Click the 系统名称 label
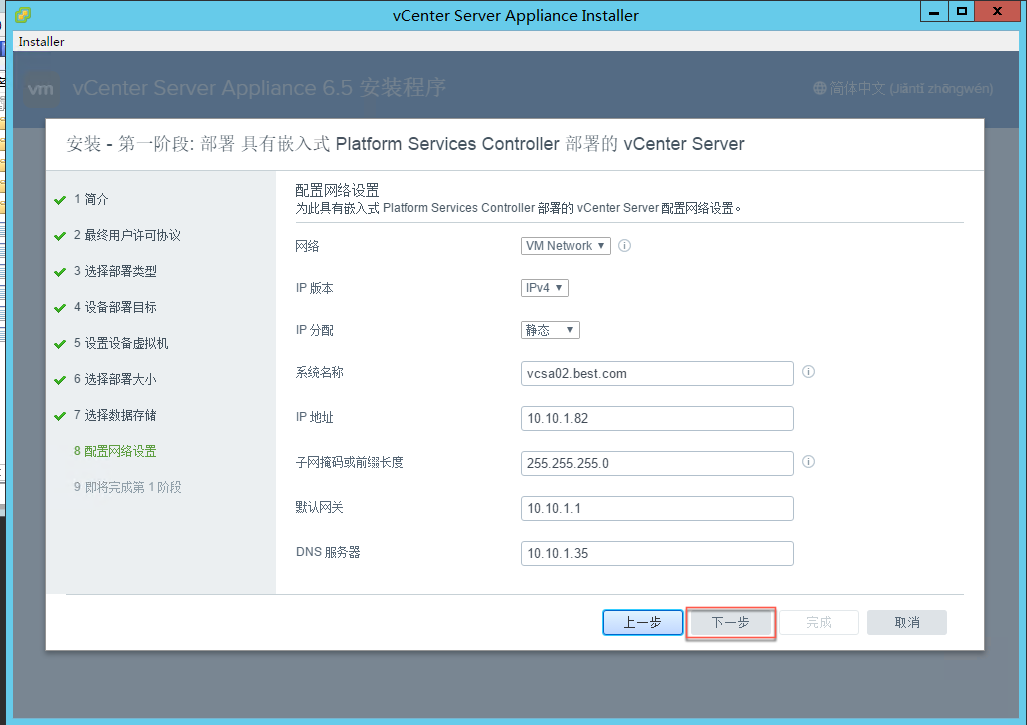 pos(320,372)
